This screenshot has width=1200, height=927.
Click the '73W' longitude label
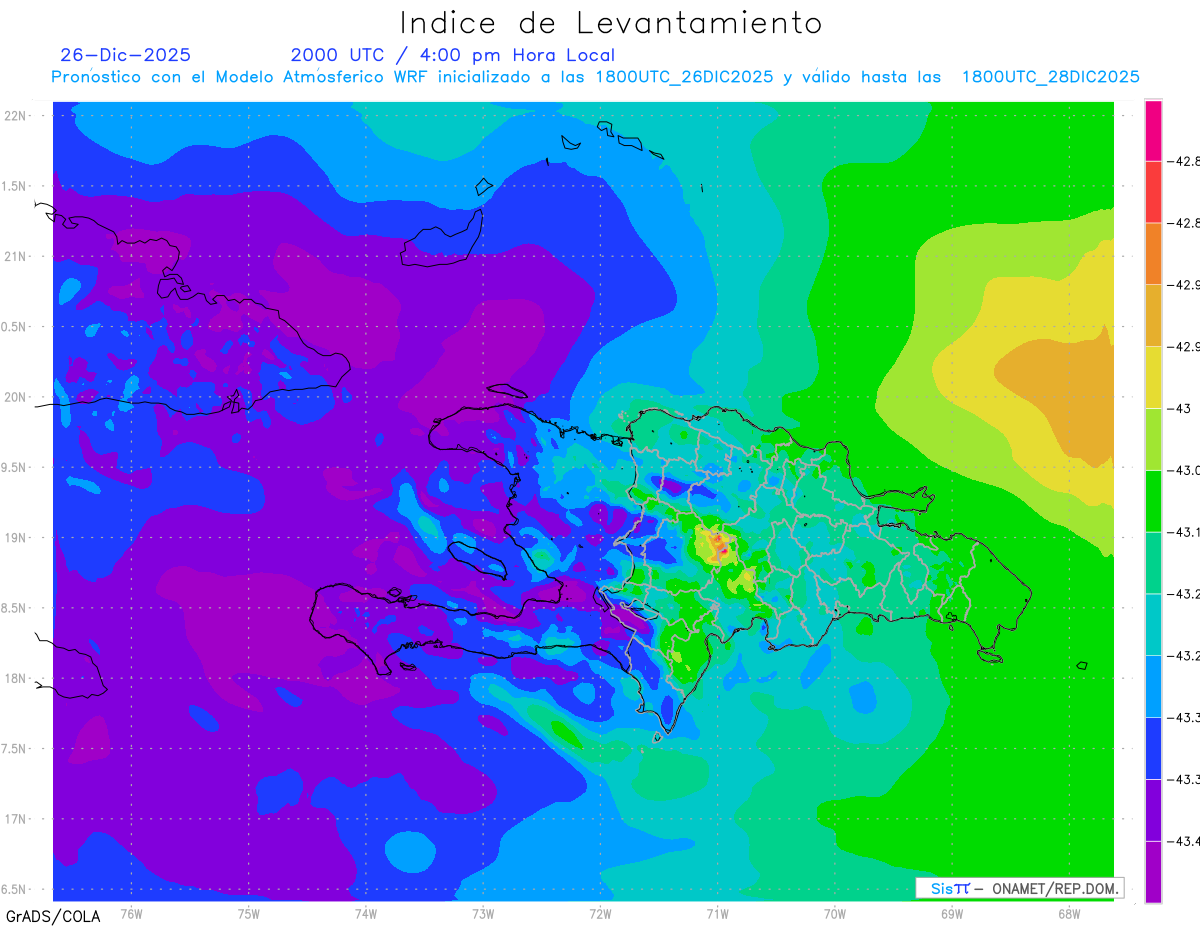point(483,913)
